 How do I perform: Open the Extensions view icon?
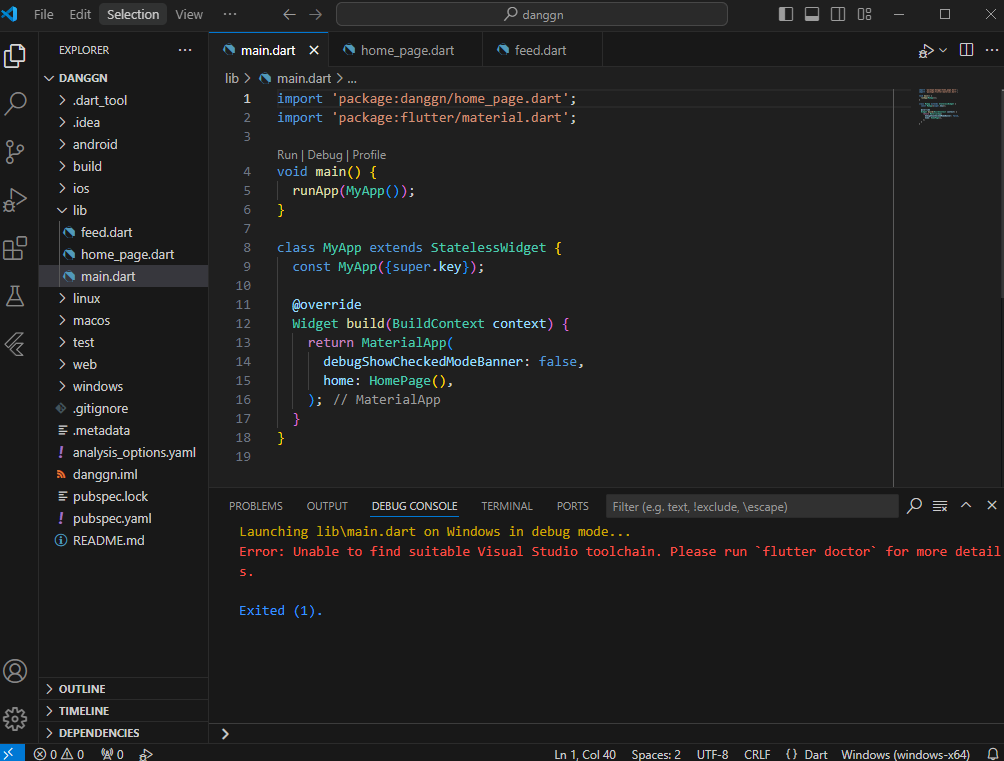coord(15,248)
